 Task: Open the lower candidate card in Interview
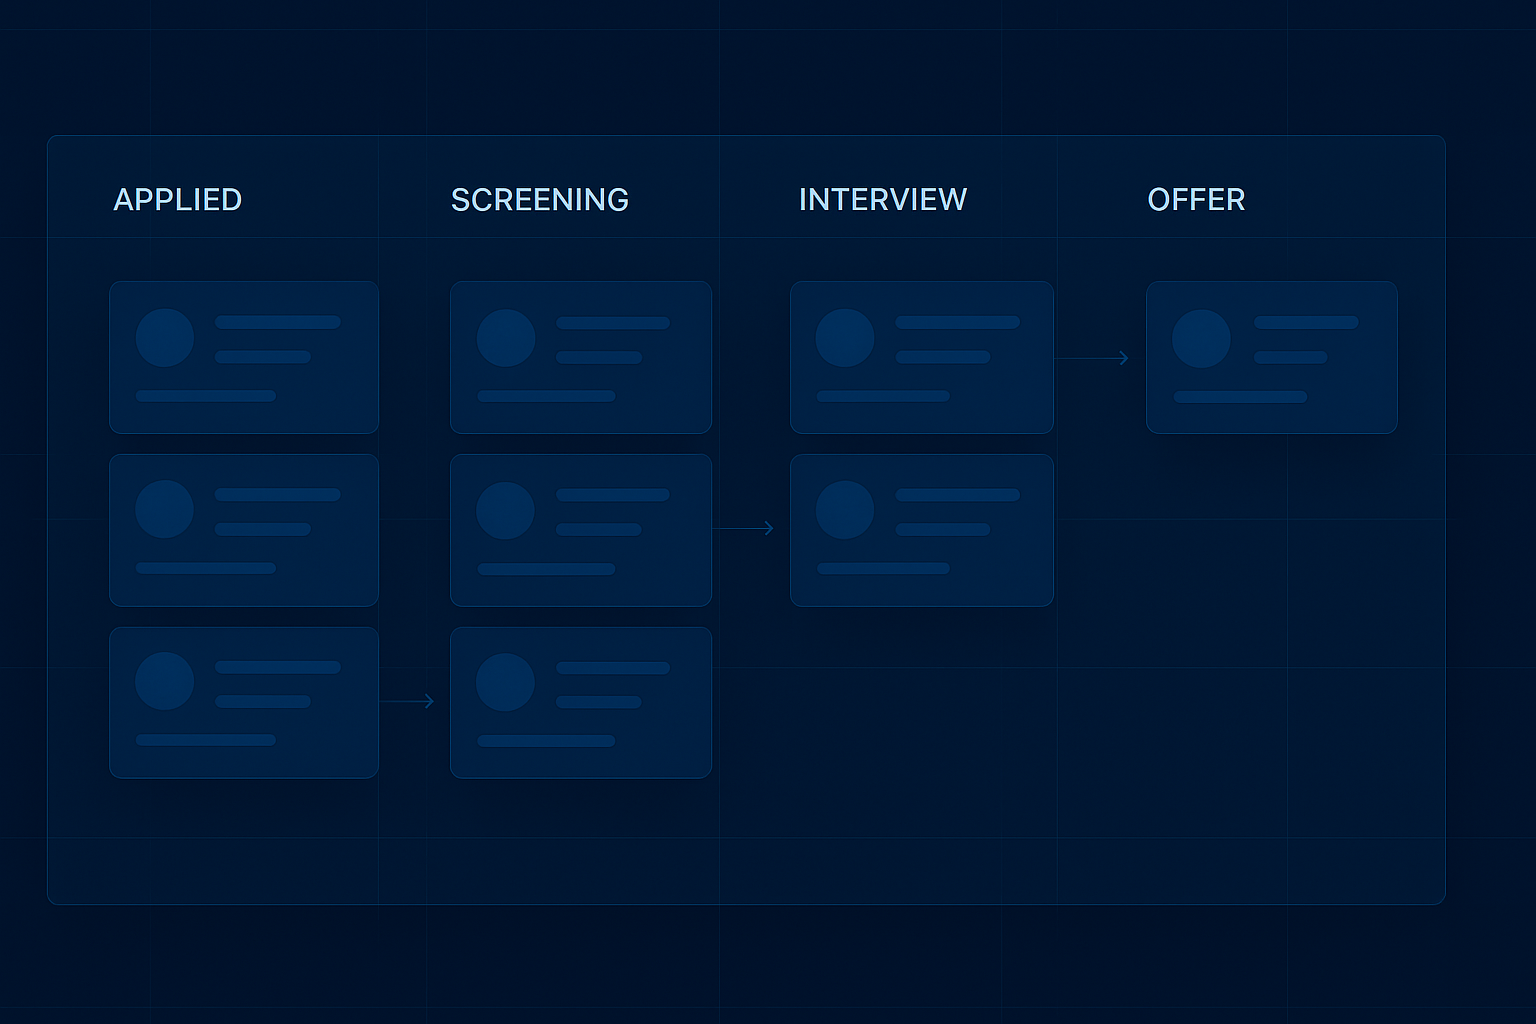click(922, 530)
